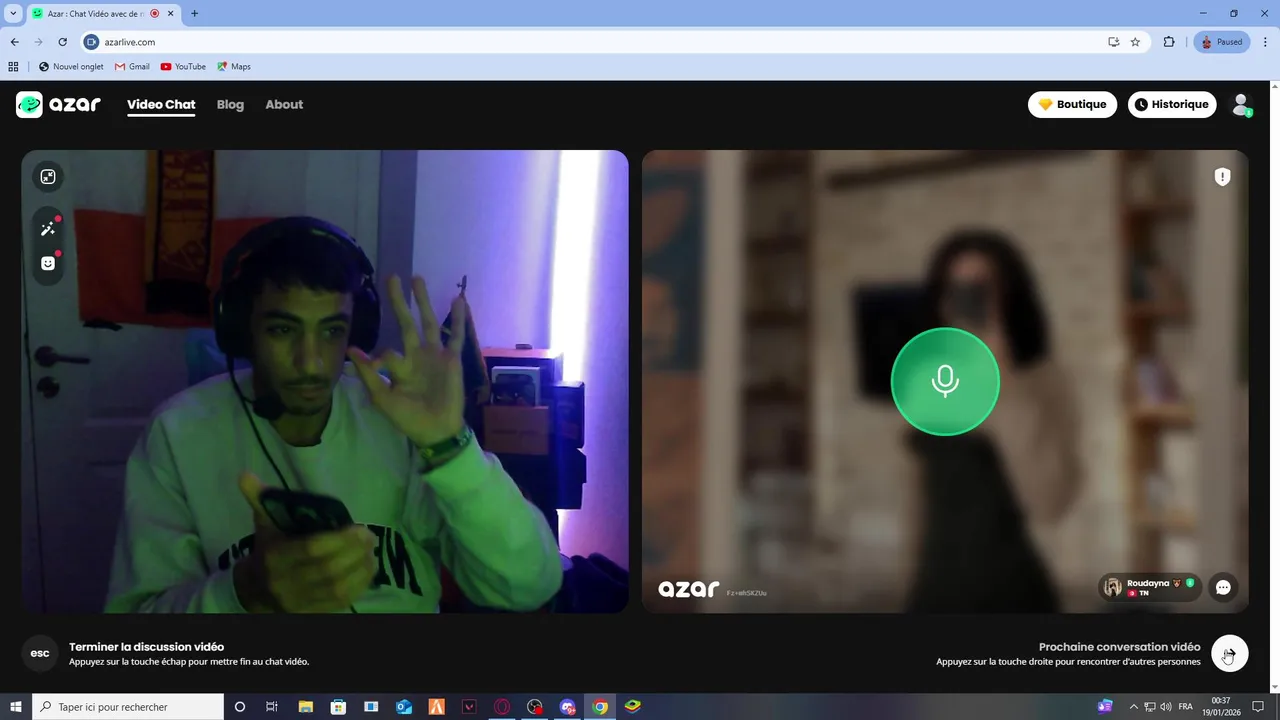
Task: Open the Windows Start menu
Action: 15,707
